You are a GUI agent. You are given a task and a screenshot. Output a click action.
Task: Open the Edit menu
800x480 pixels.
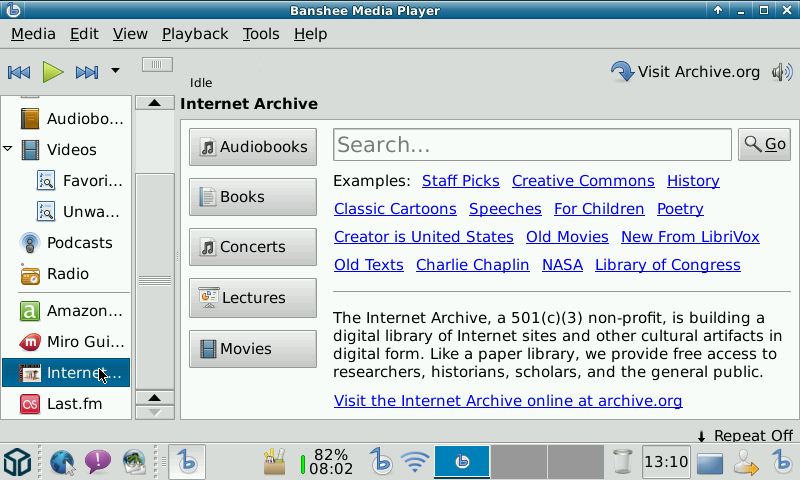84,34
